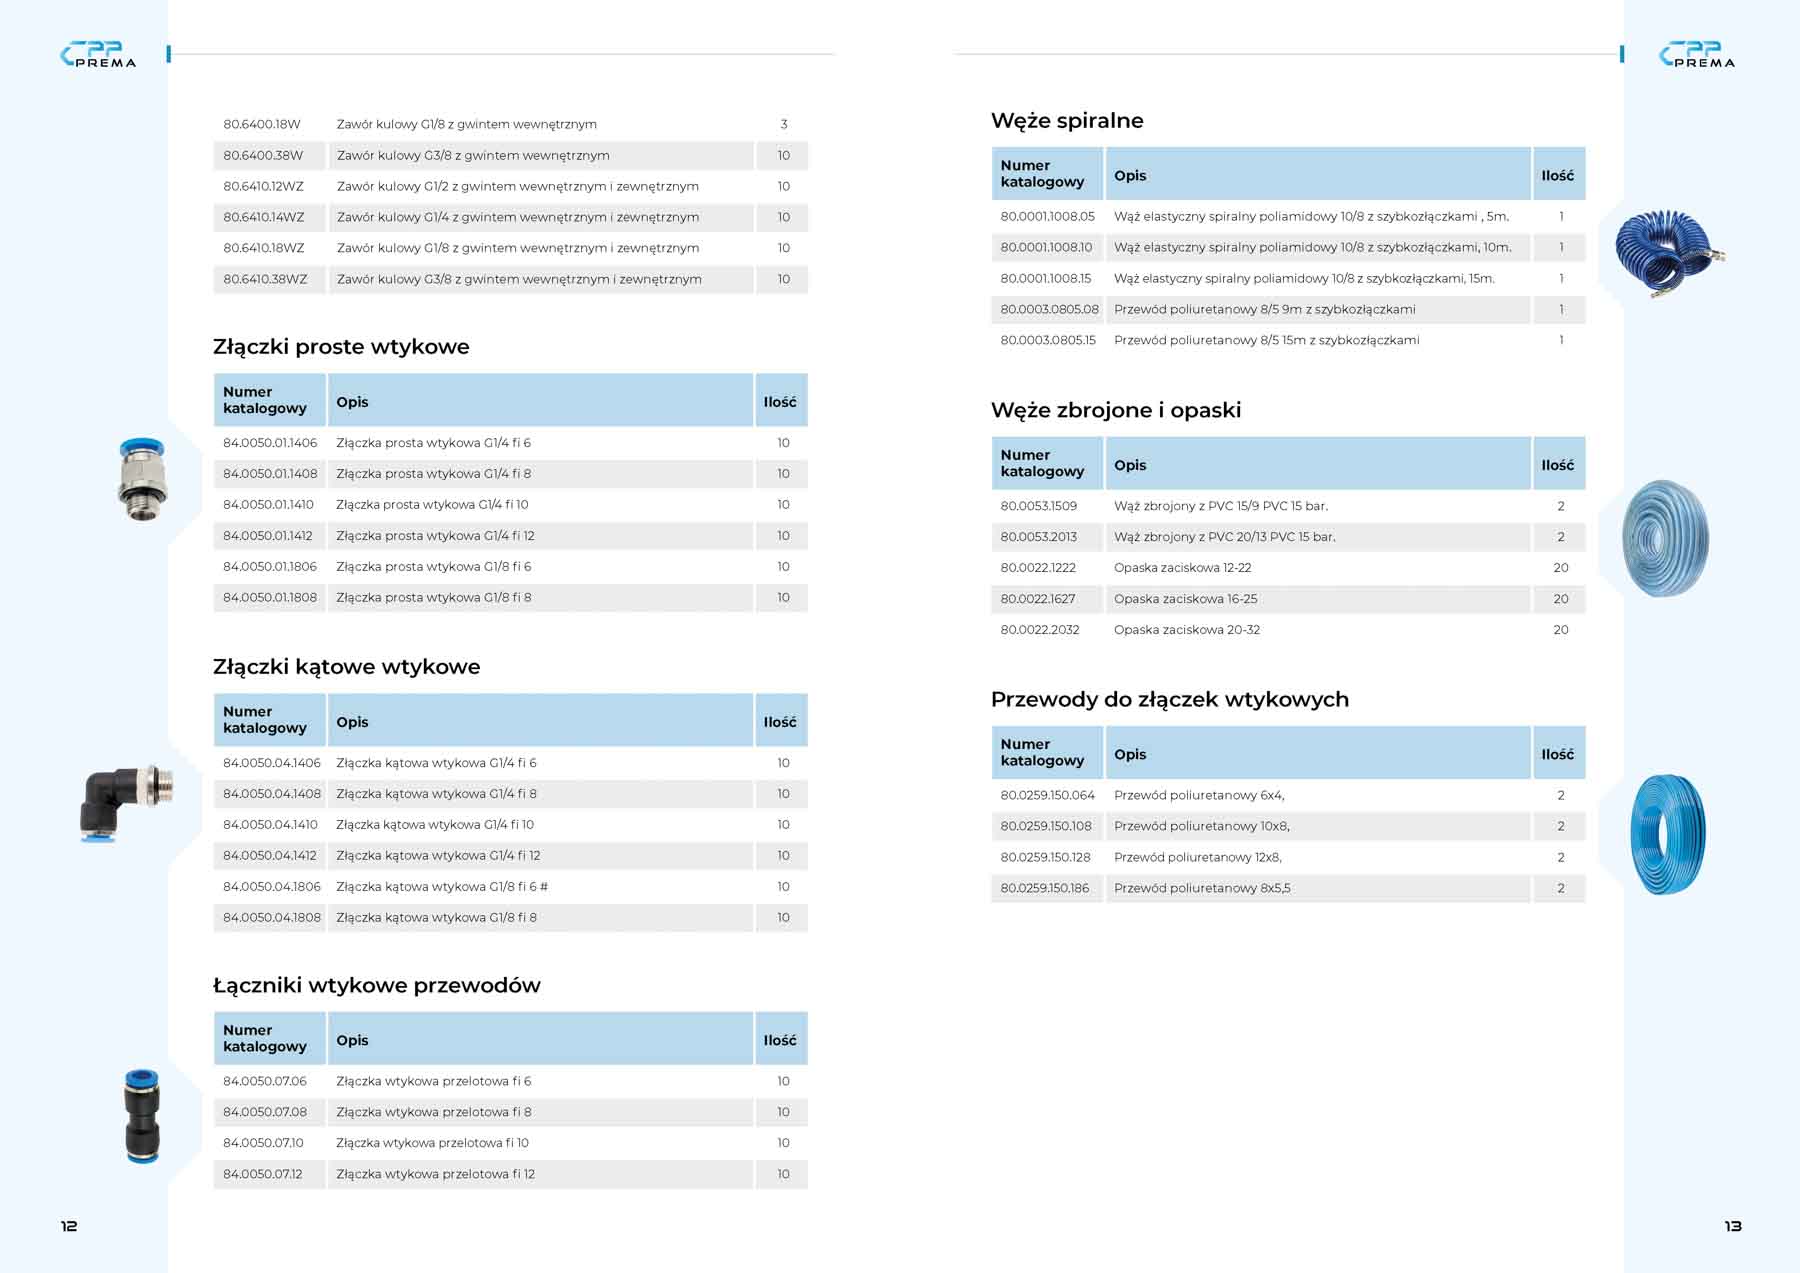
Task: Click page number 12 at the bottom left
Action: [69, 1226]
